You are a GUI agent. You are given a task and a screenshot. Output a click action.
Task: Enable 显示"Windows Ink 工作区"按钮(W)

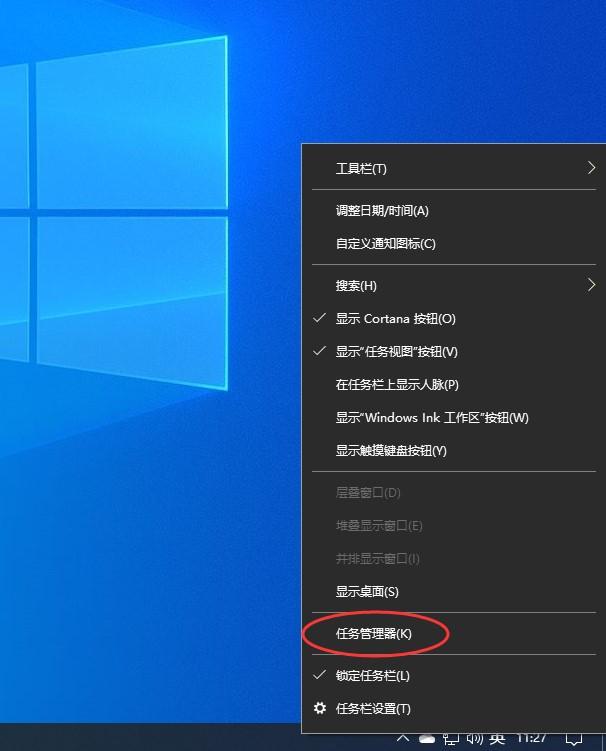click(x=432, y=418)
